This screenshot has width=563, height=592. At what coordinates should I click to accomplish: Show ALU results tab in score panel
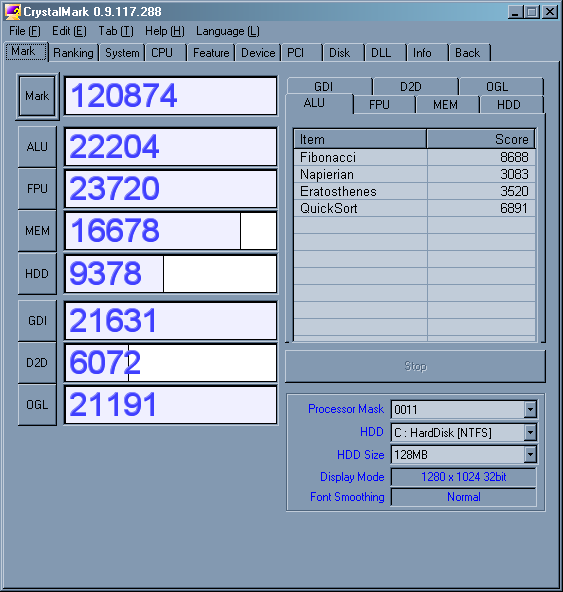coord(319,103)
